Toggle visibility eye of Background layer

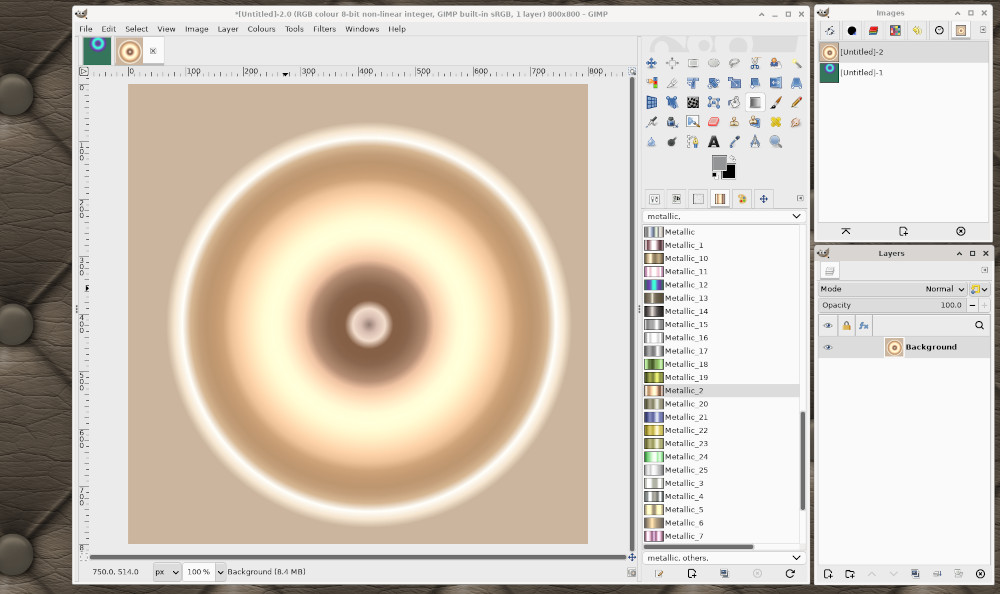coord(827,347)
